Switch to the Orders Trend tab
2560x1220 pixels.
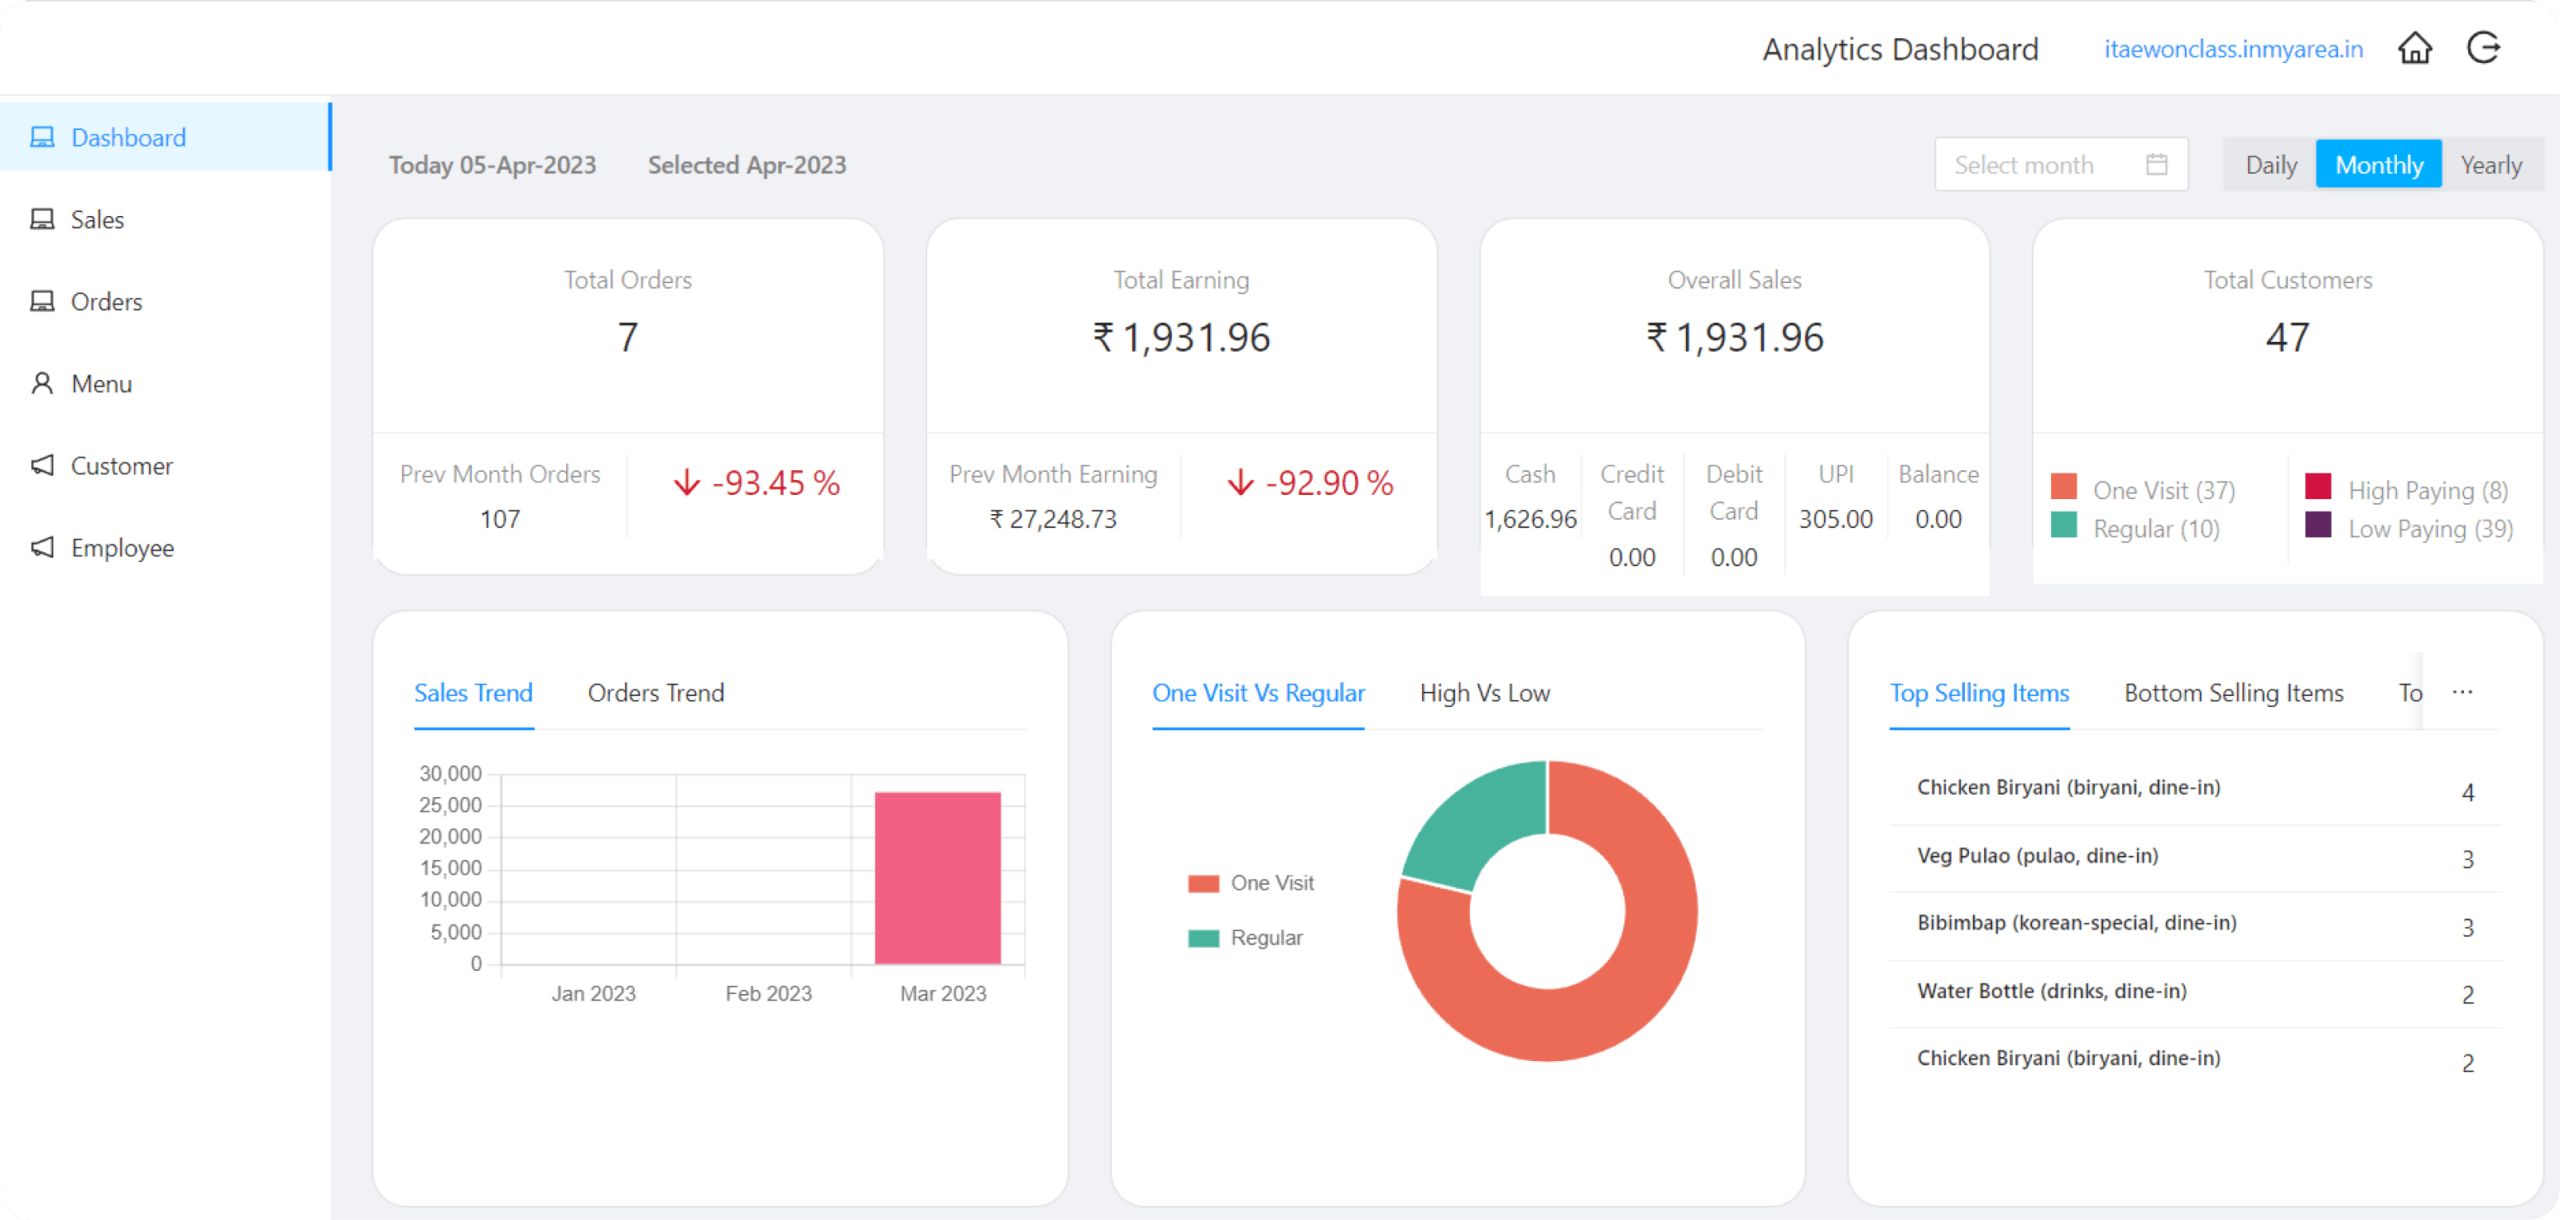point(655,693)
